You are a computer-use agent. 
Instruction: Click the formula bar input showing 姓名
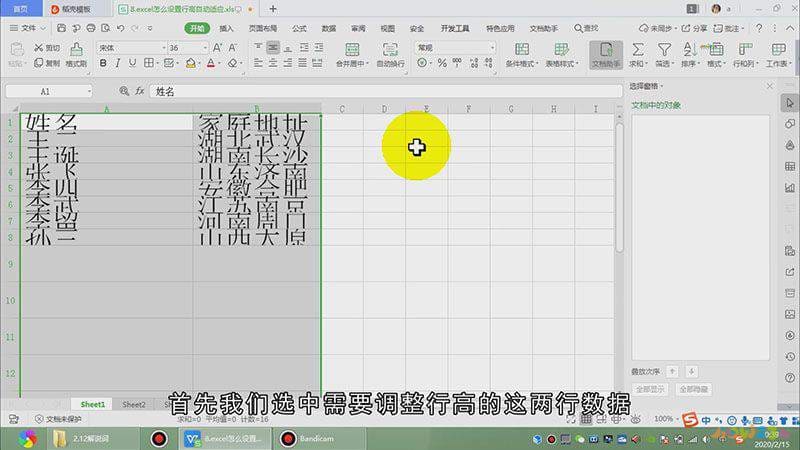(386, 91)
